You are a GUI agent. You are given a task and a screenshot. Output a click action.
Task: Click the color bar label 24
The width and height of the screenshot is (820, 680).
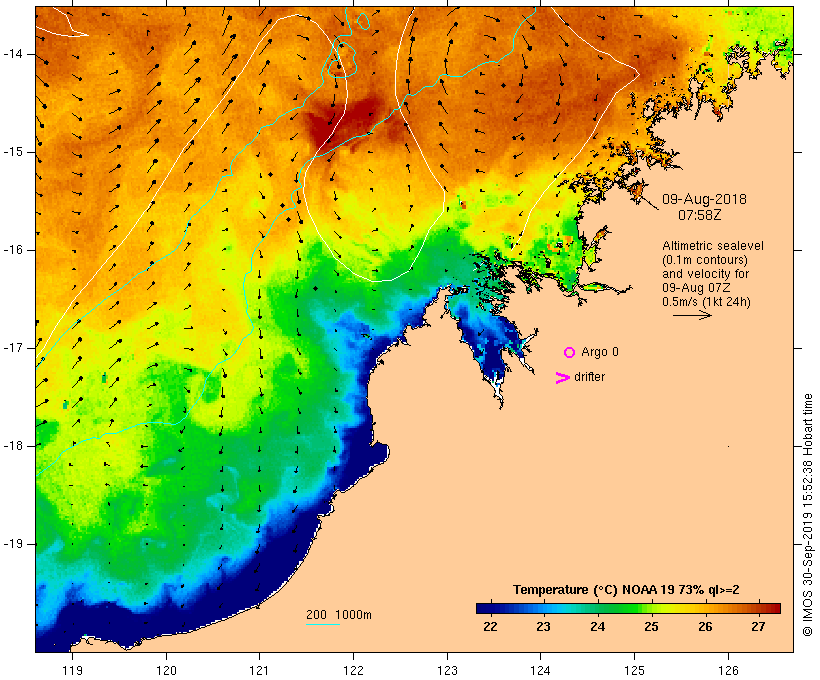tap(598, 627)
